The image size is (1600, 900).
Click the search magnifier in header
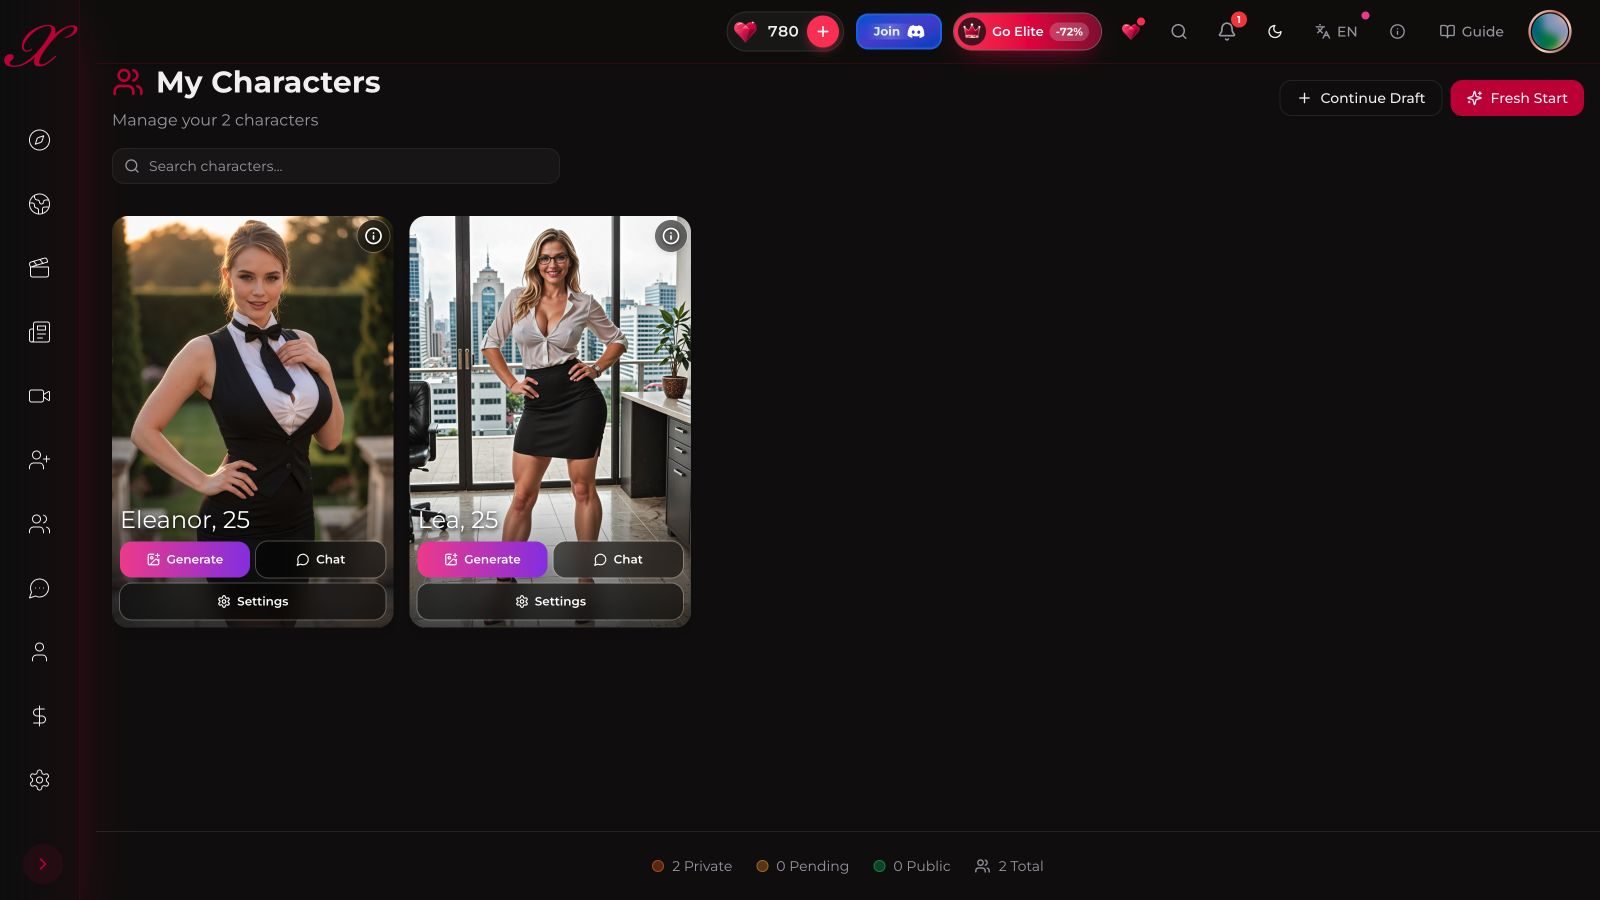tap(1179, 31)
